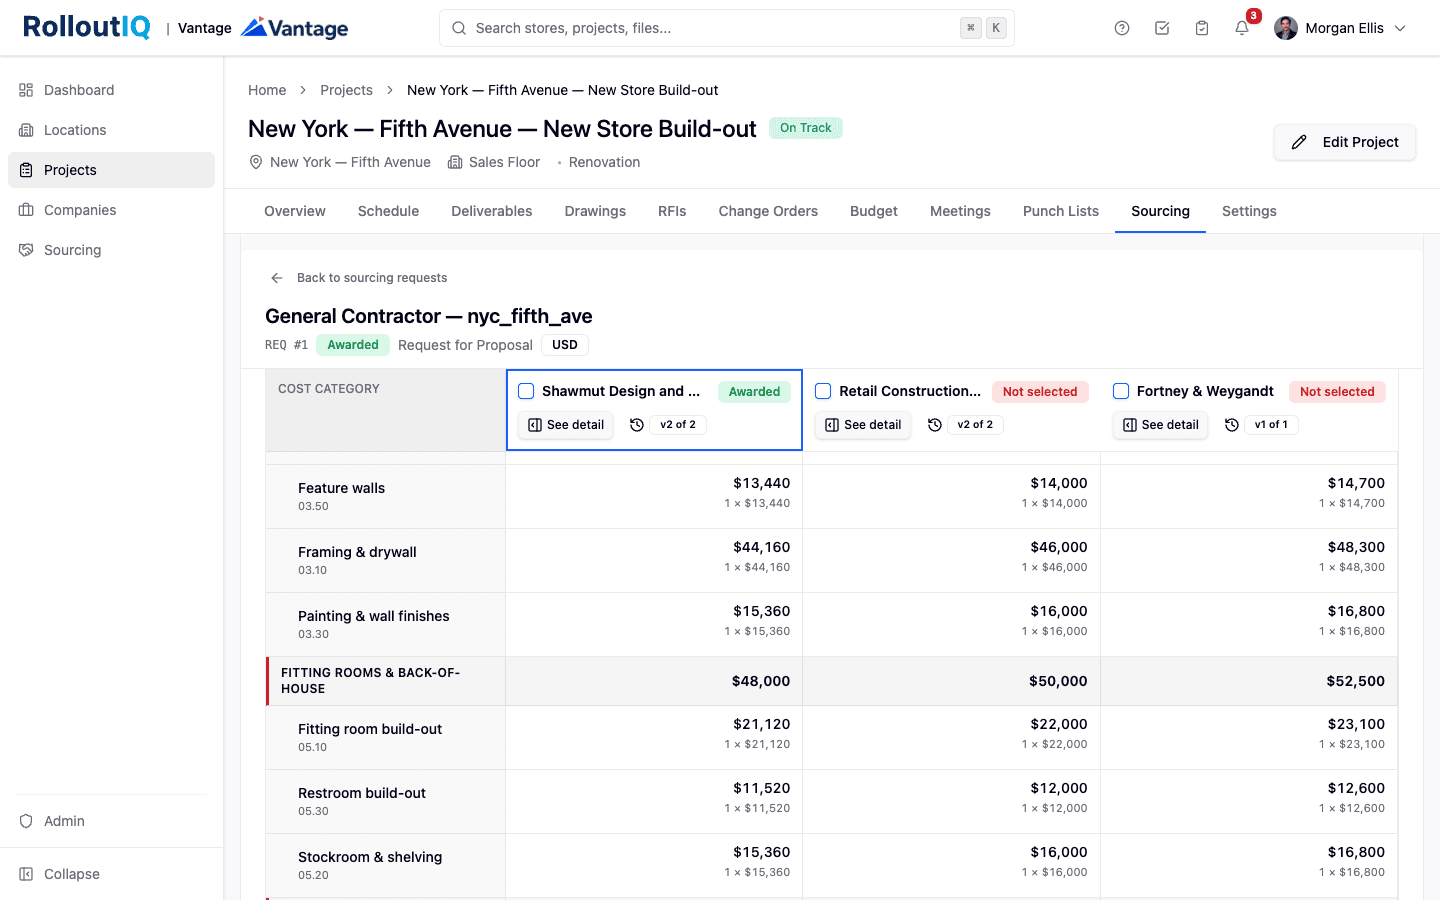This screenshot has height=900, width=1440.
Task: Switch to the Settings tab
Action: coord(1249,211)
